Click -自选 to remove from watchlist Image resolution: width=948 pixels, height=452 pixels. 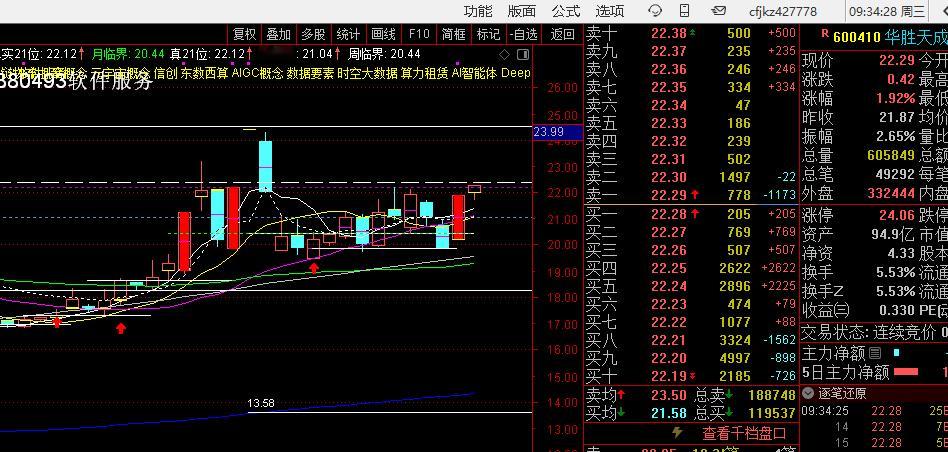click(x=523, y=34)
